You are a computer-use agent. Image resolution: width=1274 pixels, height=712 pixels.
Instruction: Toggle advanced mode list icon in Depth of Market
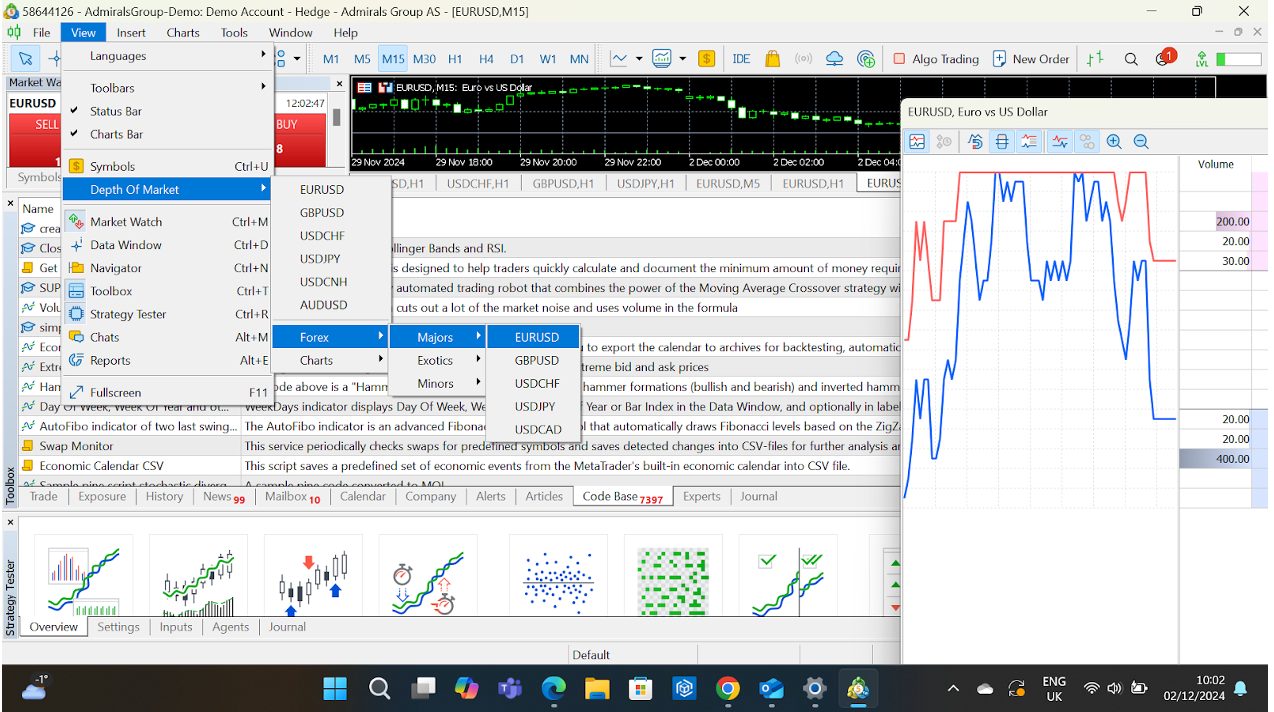[x=1029, y=142]
